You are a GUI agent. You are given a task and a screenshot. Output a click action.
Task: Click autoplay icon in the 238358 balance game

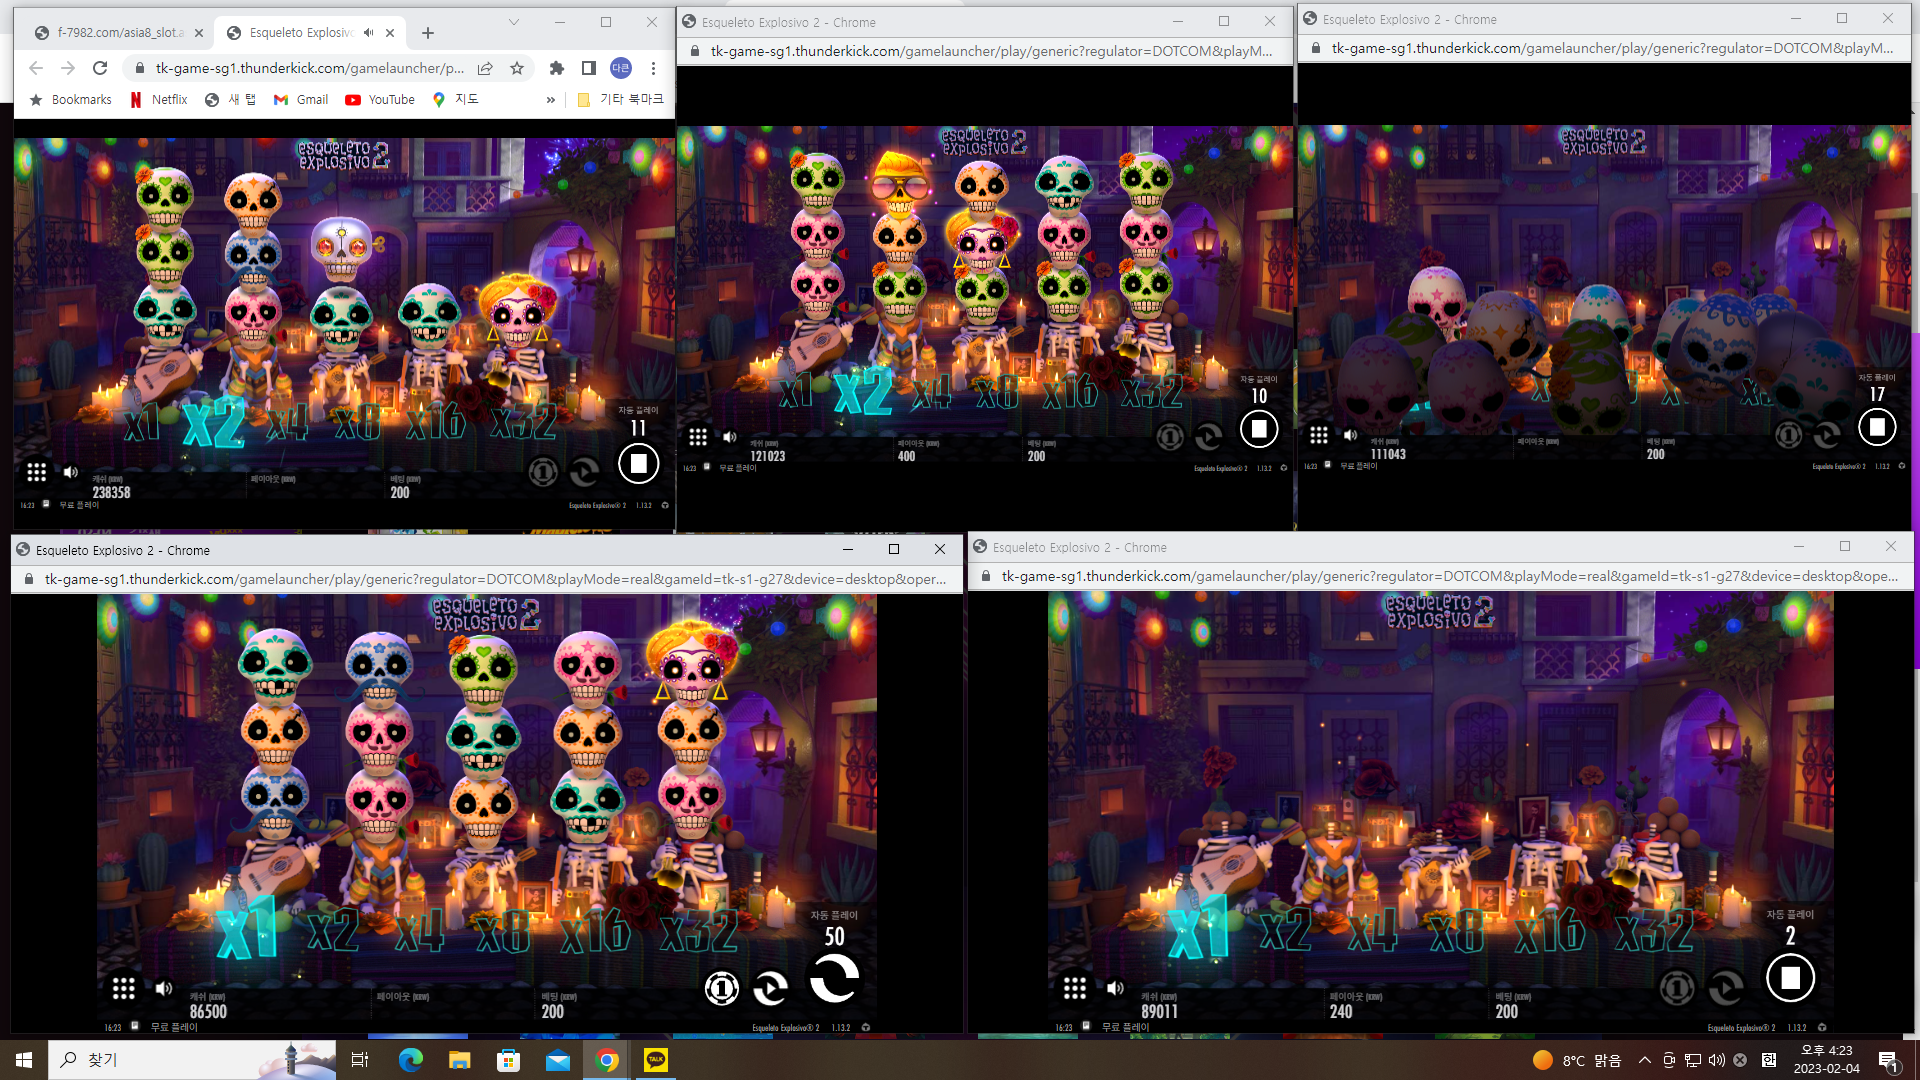[x=584, y=471]
